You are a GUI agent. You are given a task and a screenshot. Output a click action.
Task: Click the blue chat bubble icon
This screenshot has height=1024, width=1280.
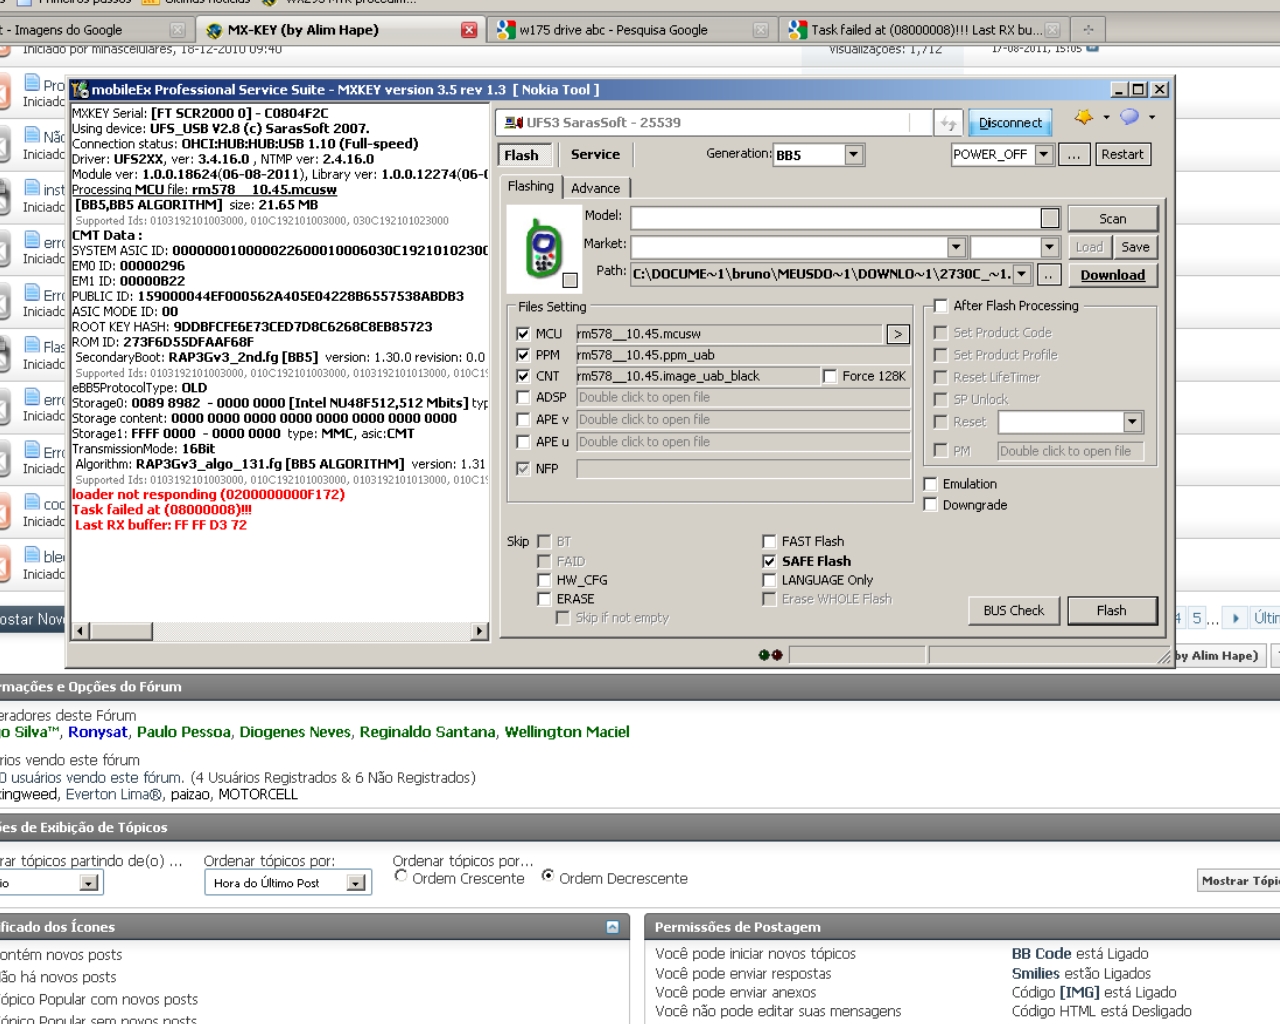1130,117
